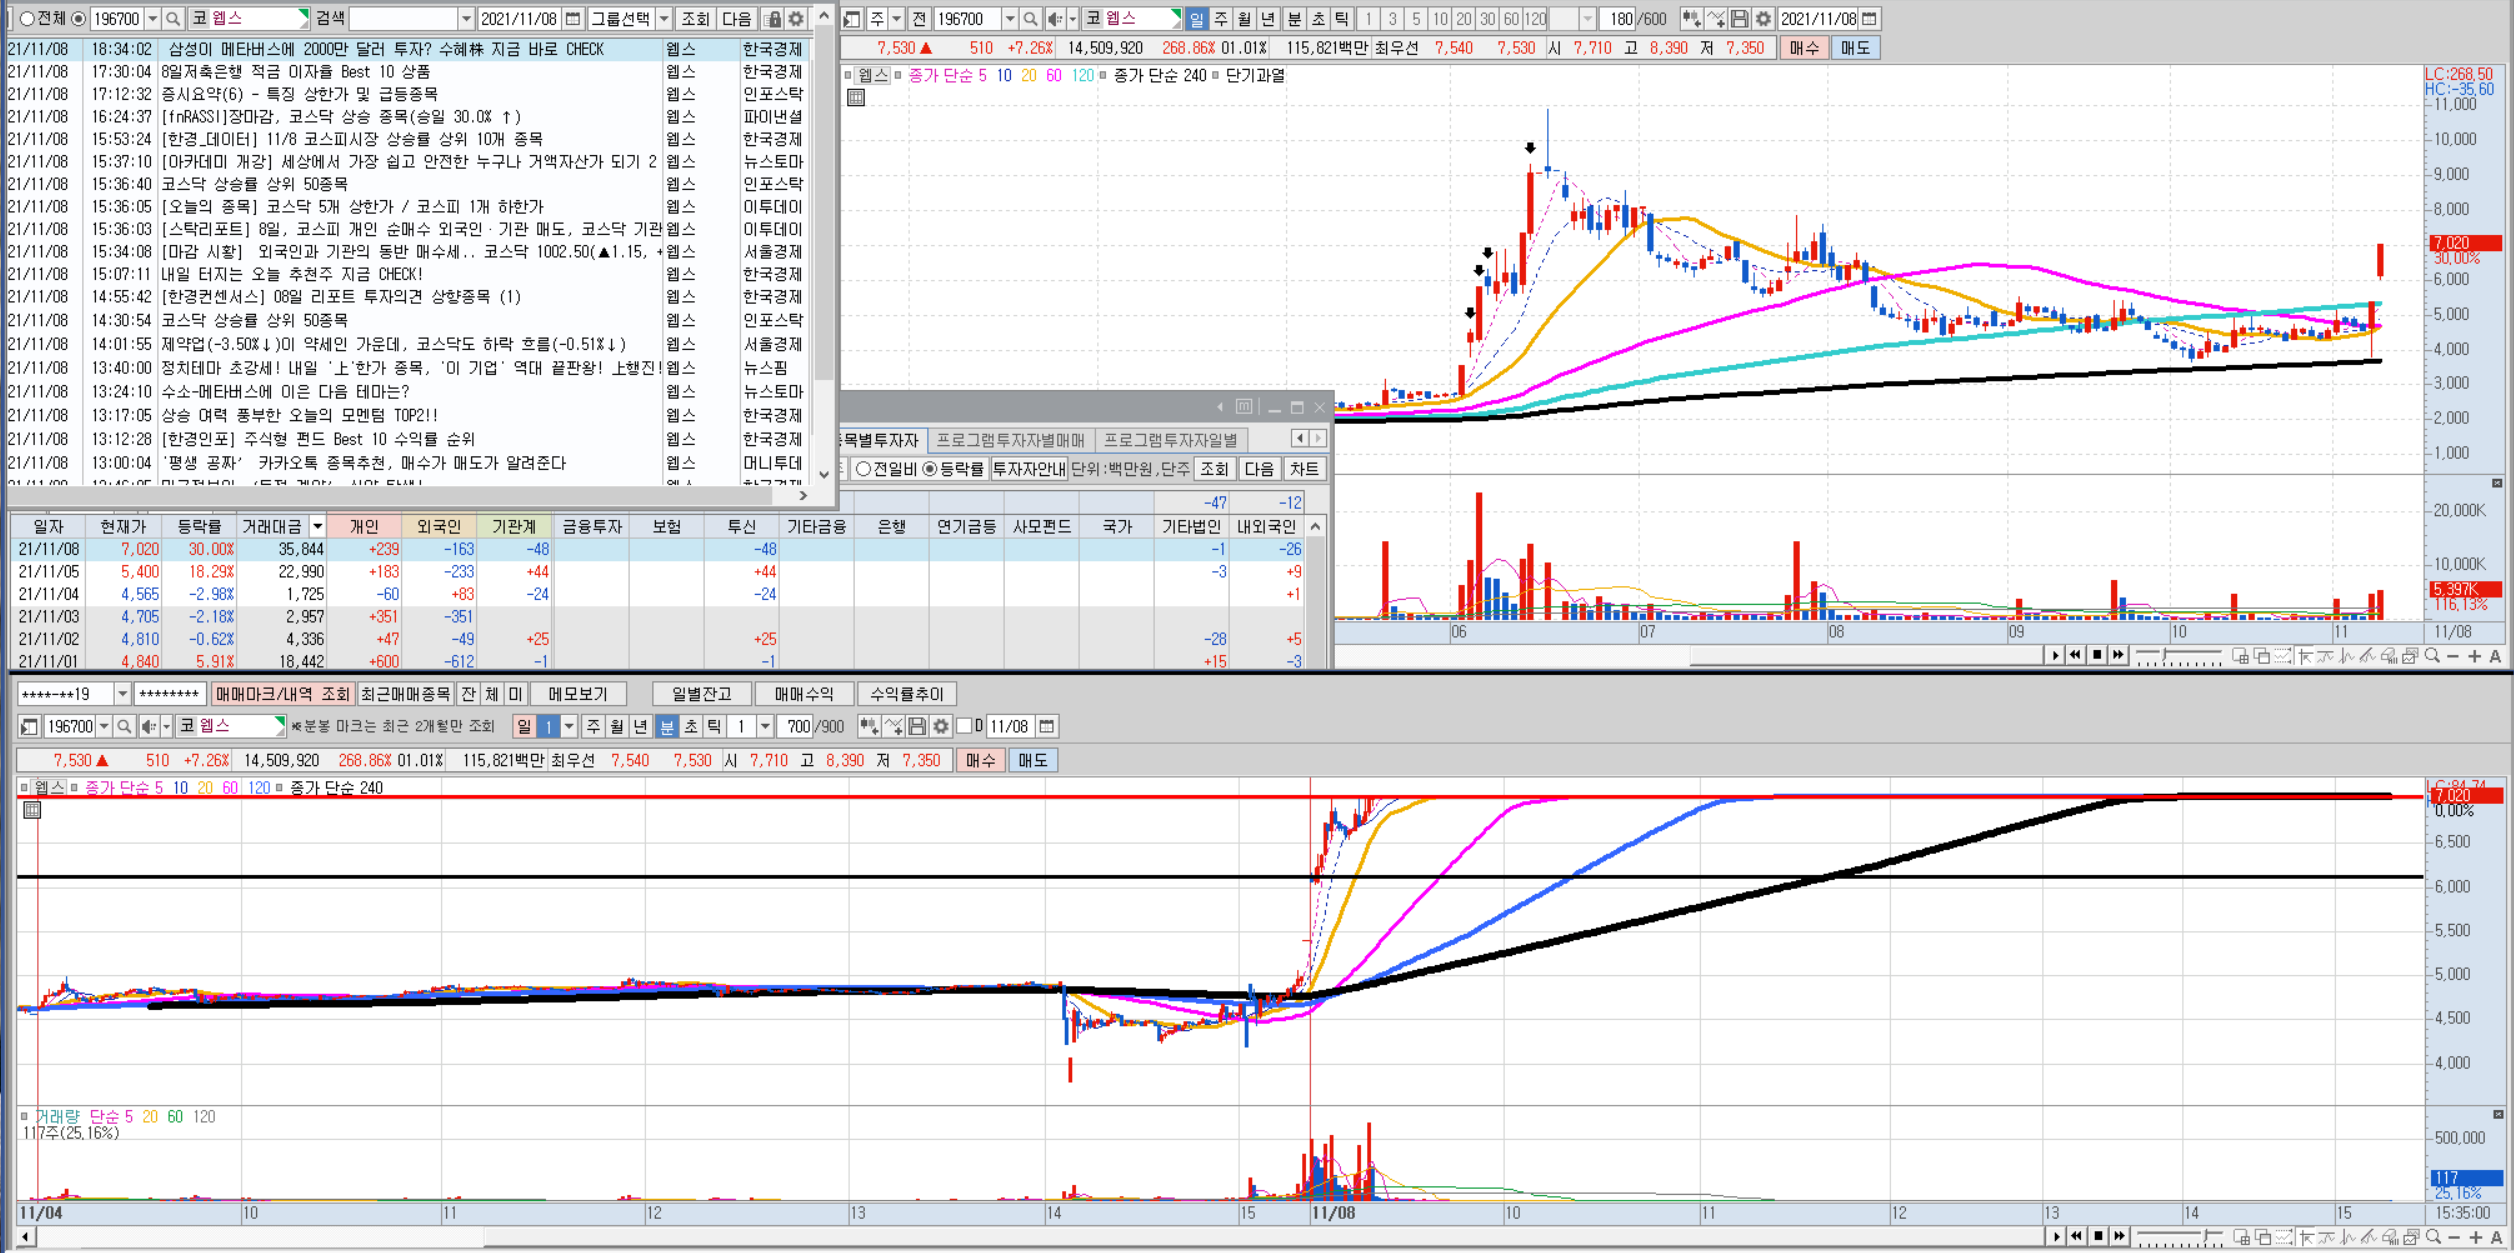Click the 다음 button in the news panel
This screenshot has height=1253, width=2514.
click(x=737, y=19)
